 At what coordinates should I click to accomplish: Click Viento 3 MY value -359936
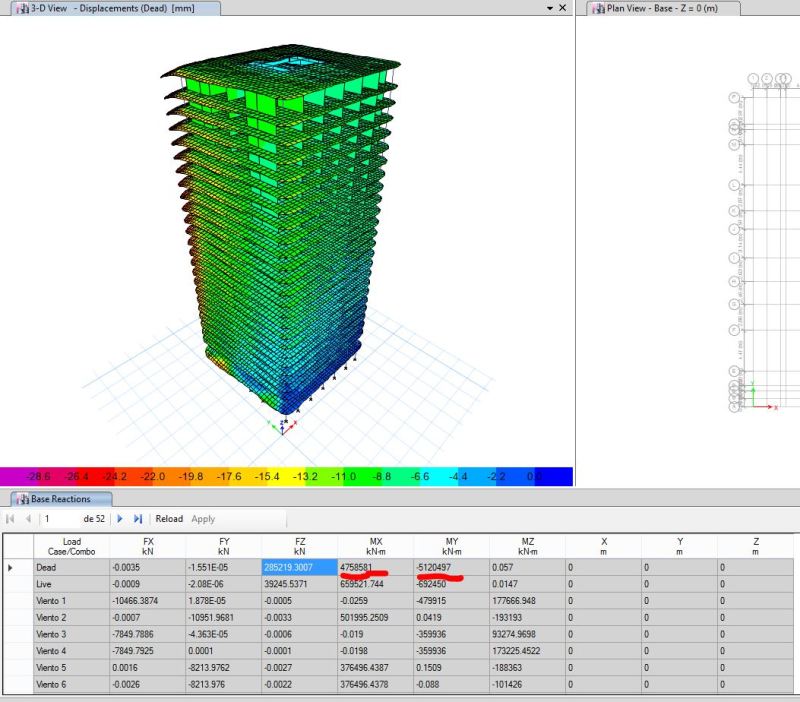[x=452, y=634]
